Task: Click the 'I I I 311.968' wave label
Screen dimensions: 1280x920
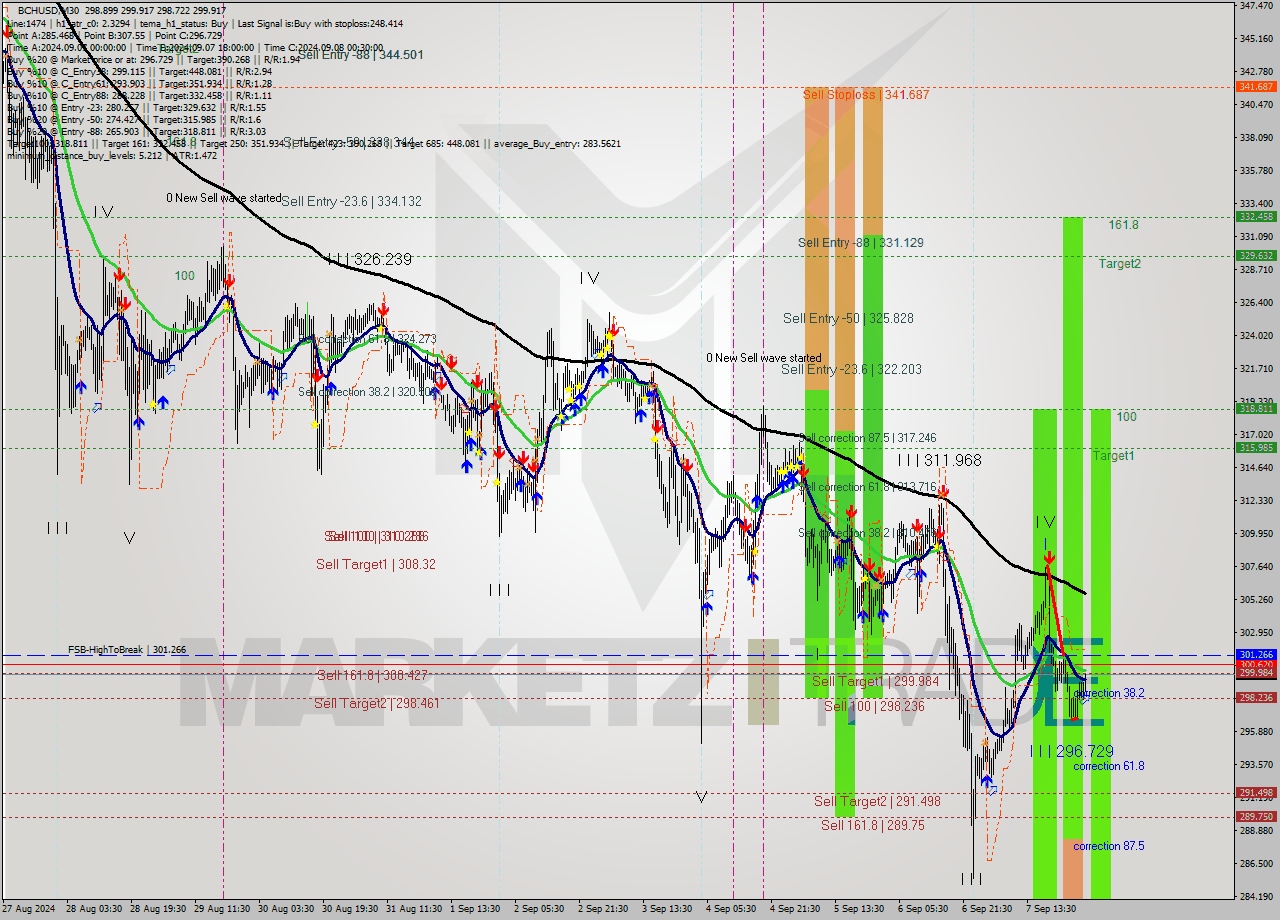Action: pyautogui.click(x=939, y=461)
